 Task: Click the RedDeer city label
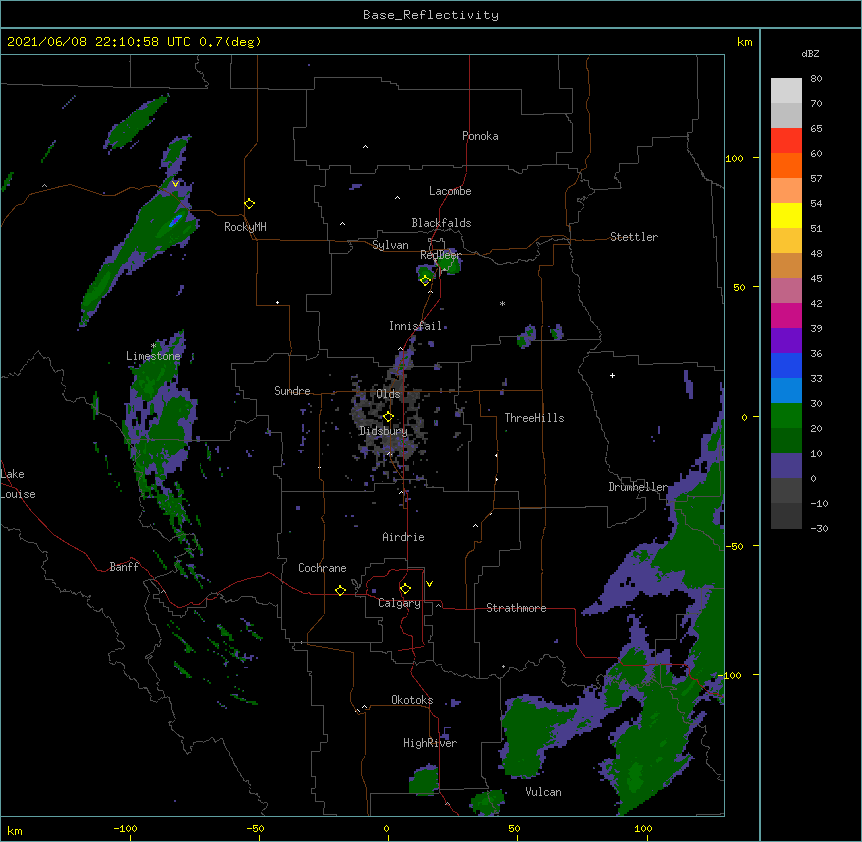(440, 255)
